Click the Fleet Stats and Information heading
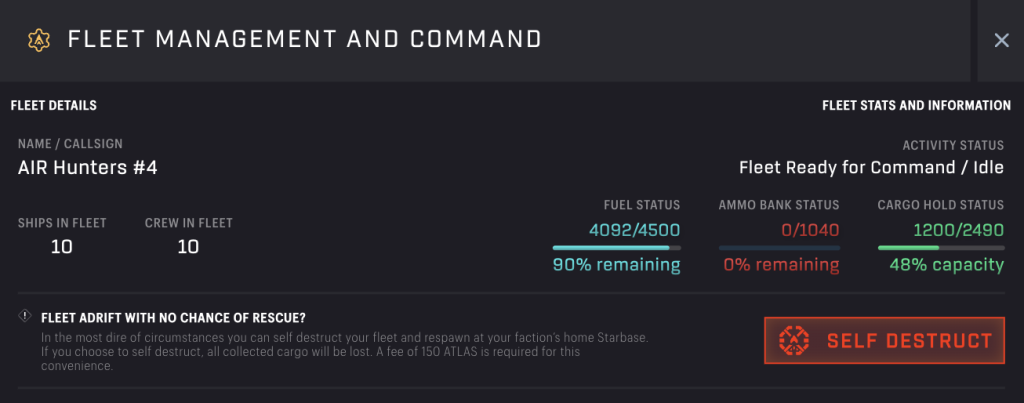 916,105
